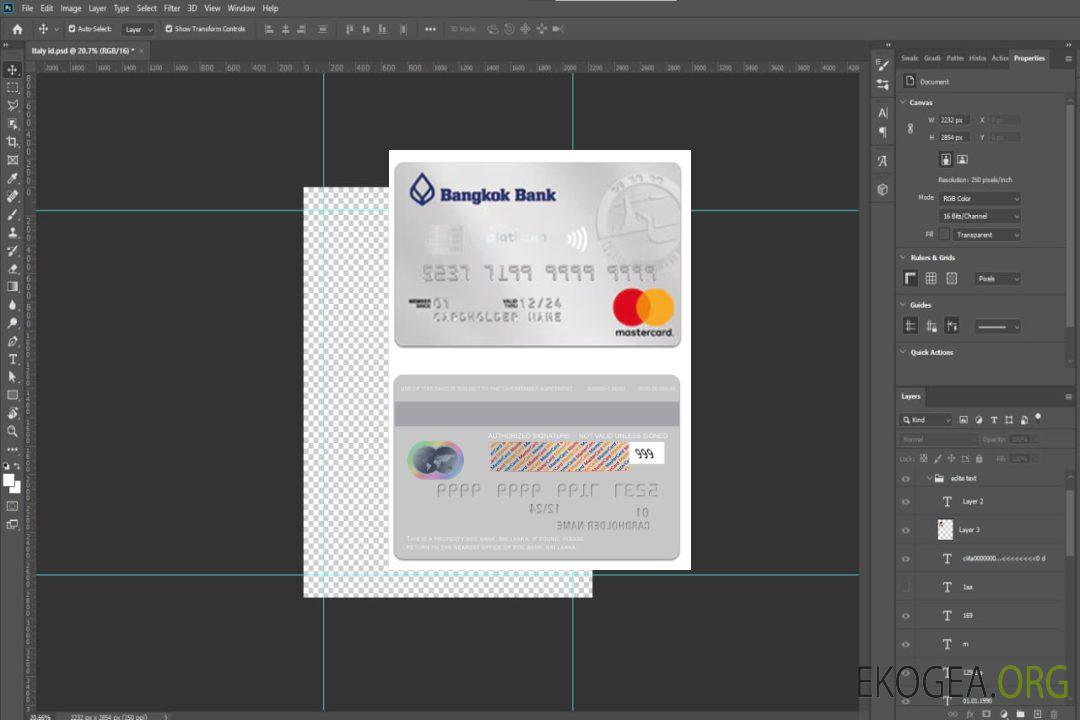This screenshot has height=720, width=1080.
Task: Click the Home icon in options bar
Action: [x=17, y=29]
